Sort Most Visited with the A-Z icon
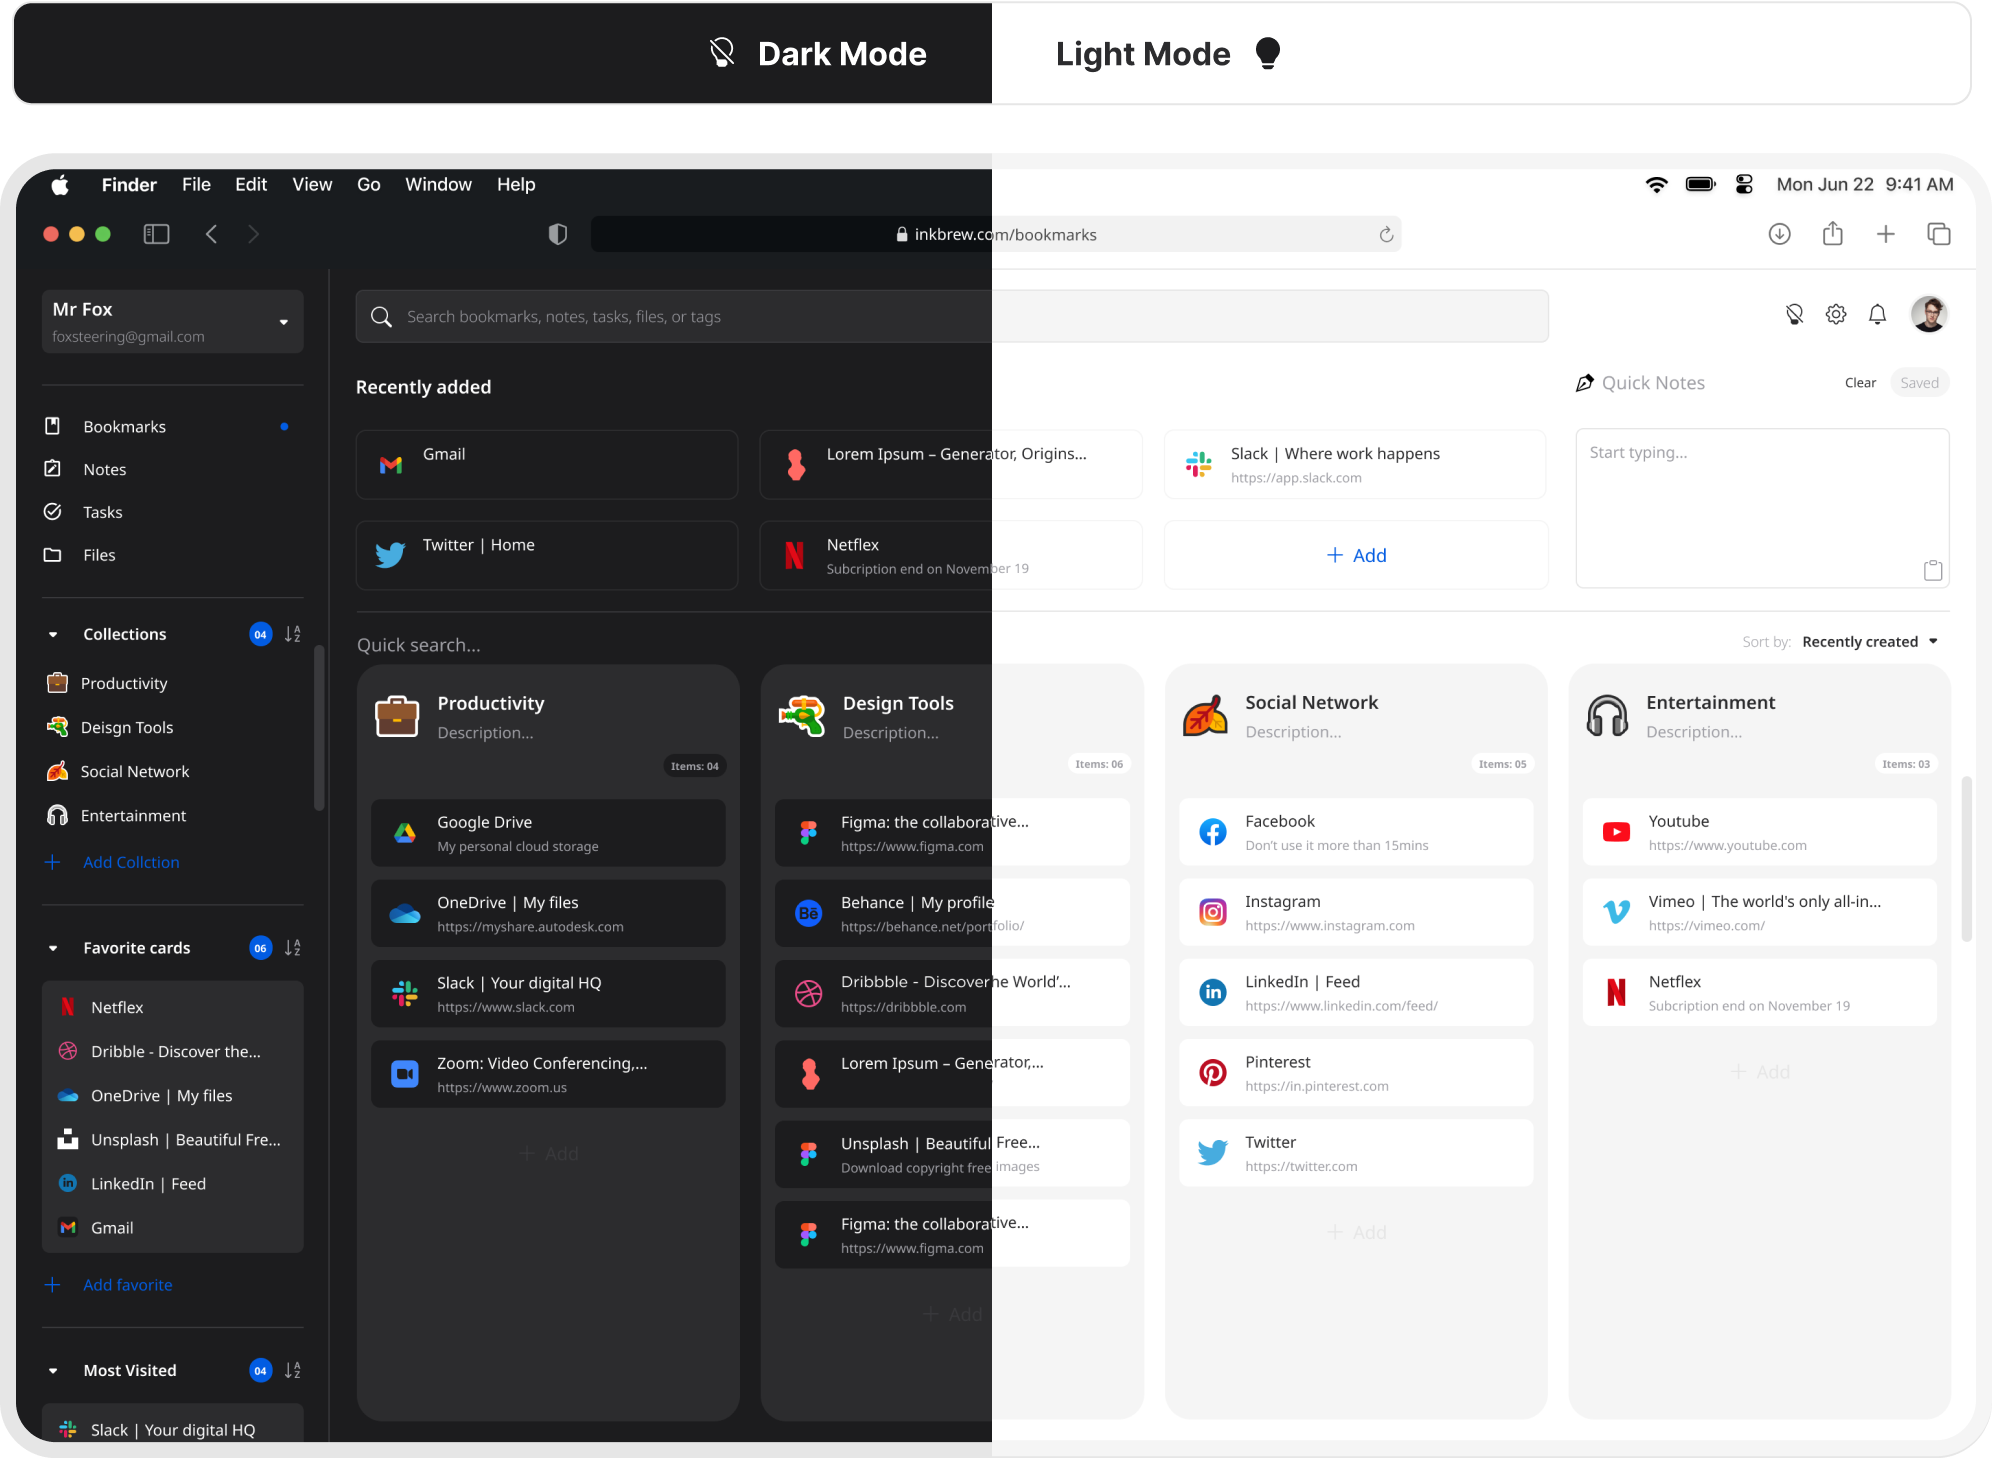Screen dimensions: 1992x1458 (x=292, y=1370)
